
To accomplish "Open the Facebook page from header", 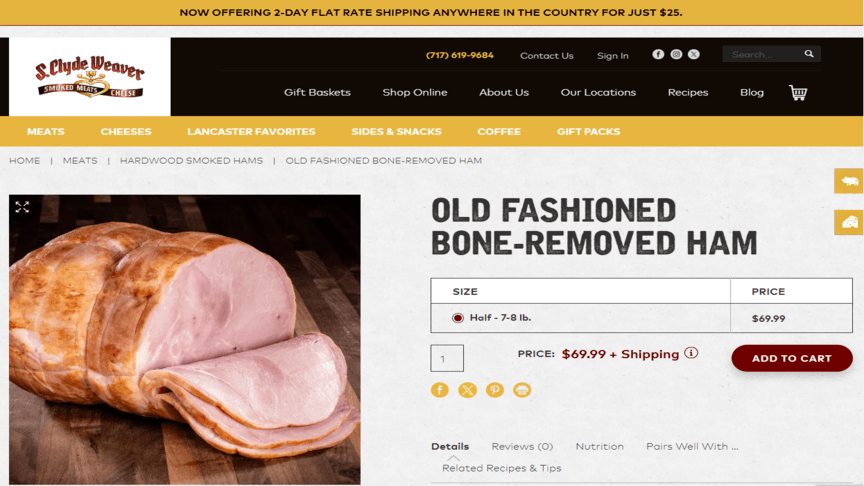I will pos(658,54).
